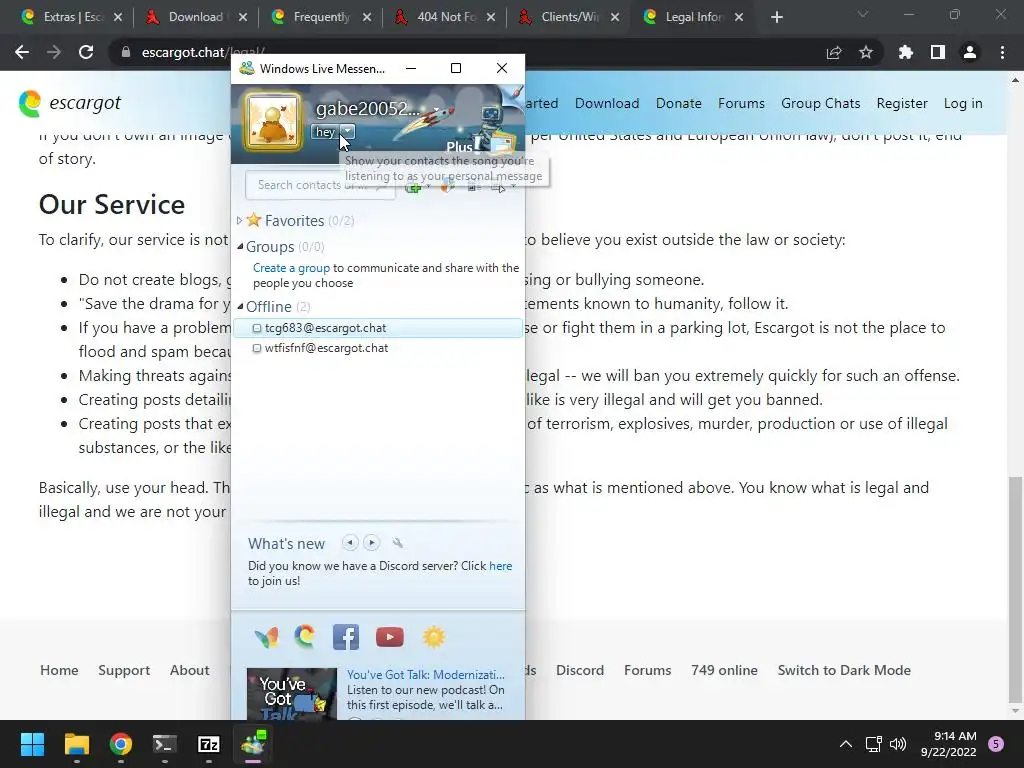Image resolution: width=1024 pixels, height=768 pixels.
Task: Reload the escargot.chat page
Action: (x=86, y=52)
